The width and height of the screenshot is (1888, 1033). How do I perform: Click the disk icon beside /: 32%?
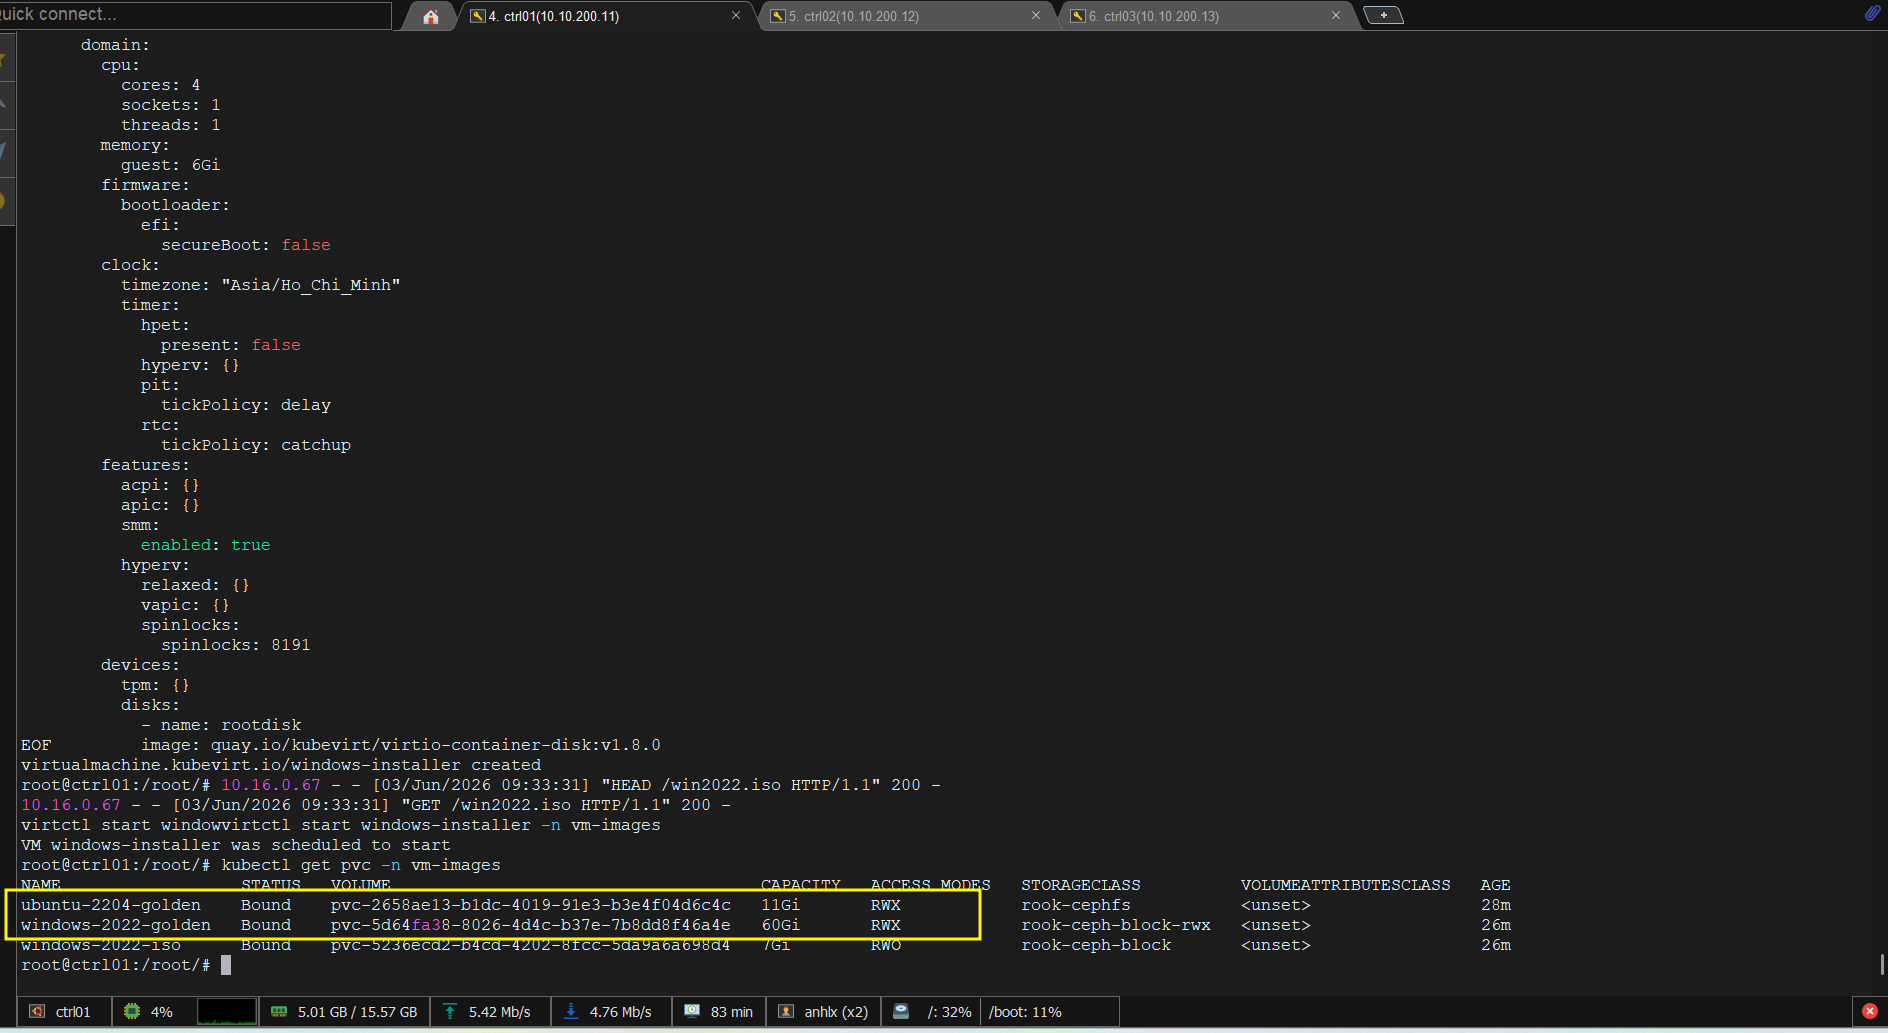(x=901, y=1012)
